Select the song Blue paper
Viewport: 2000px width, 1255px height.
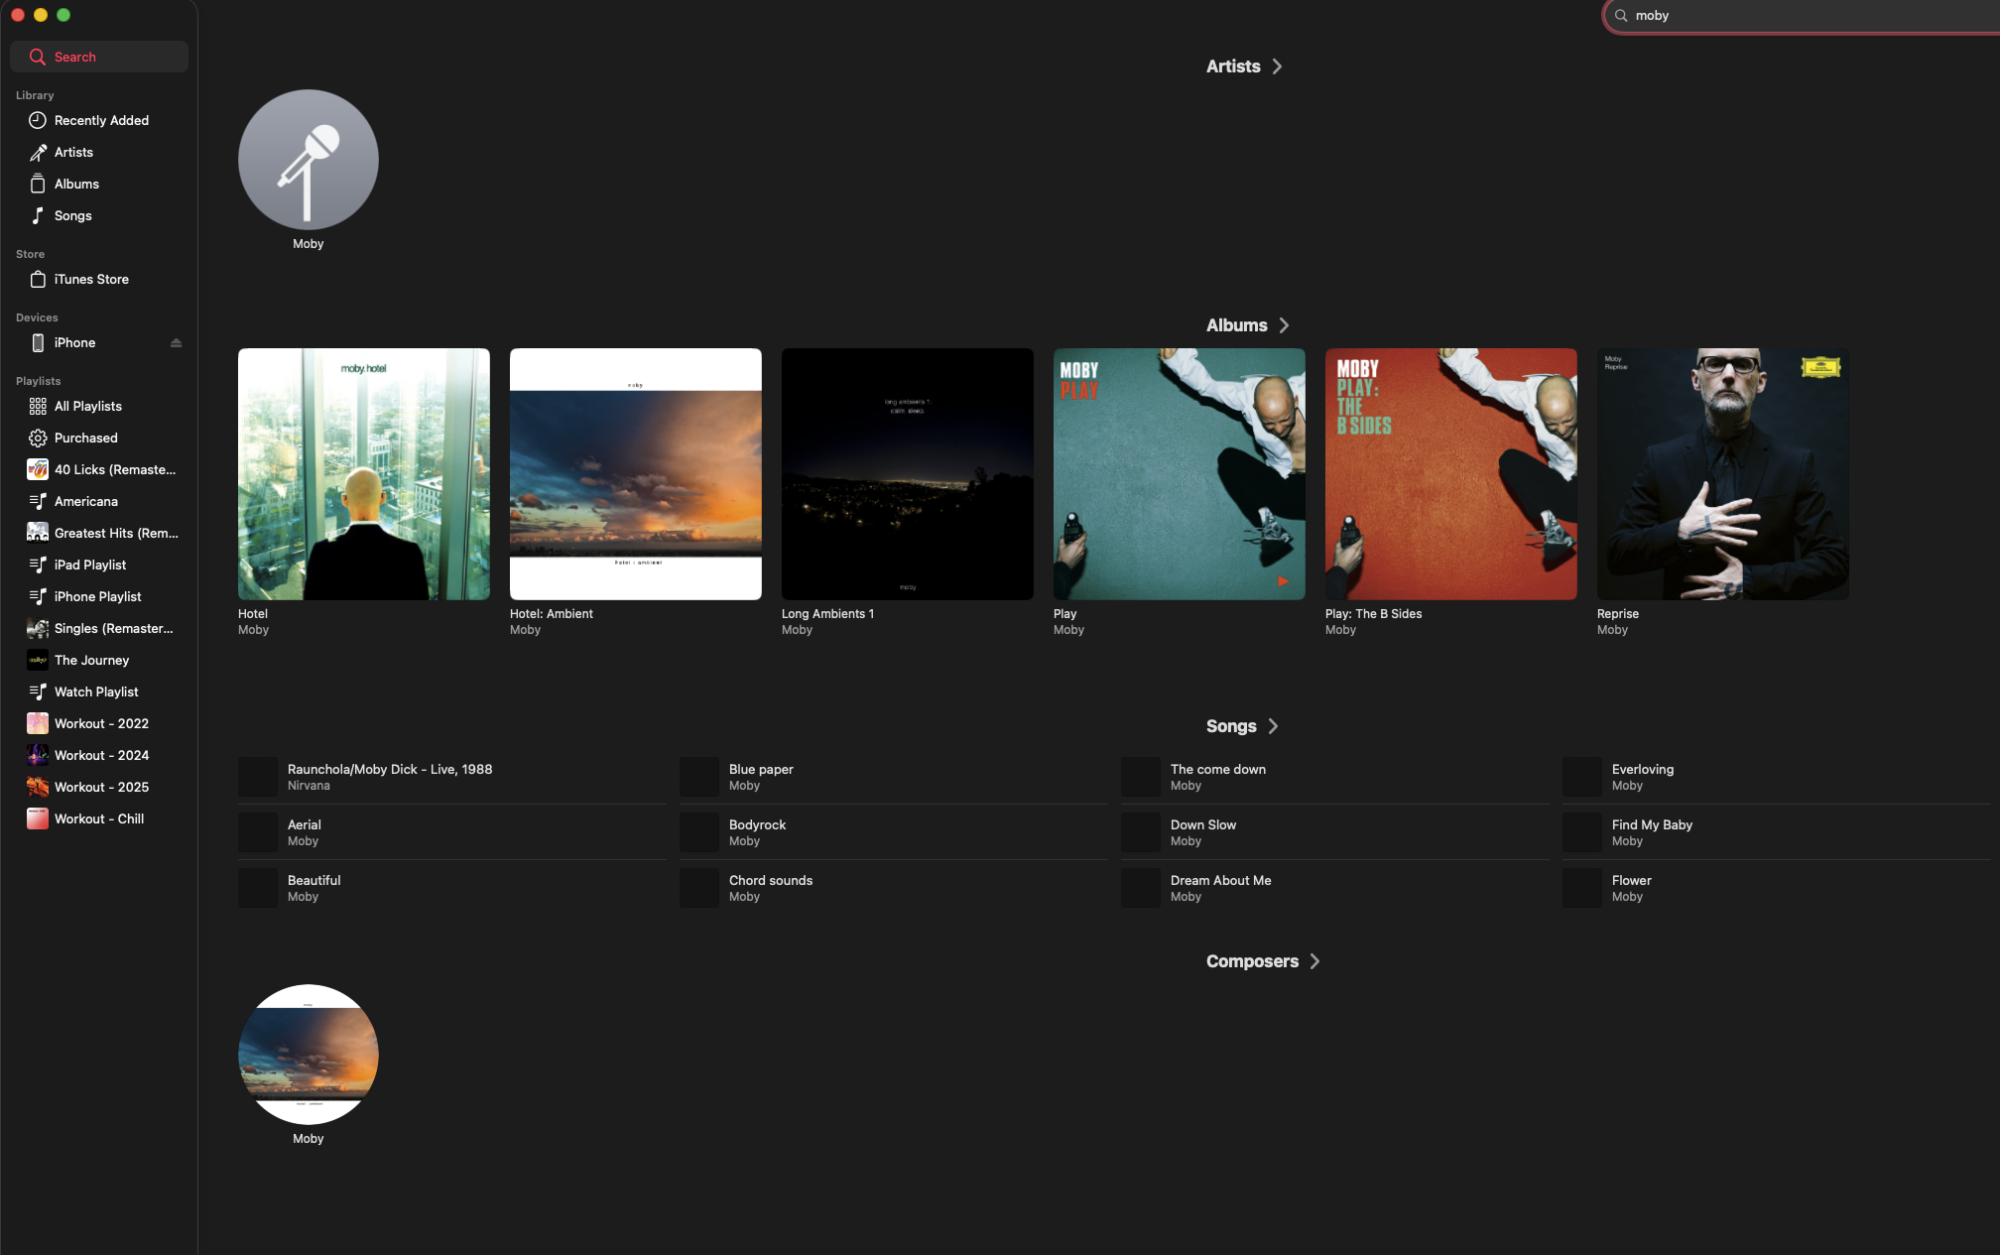893,777
